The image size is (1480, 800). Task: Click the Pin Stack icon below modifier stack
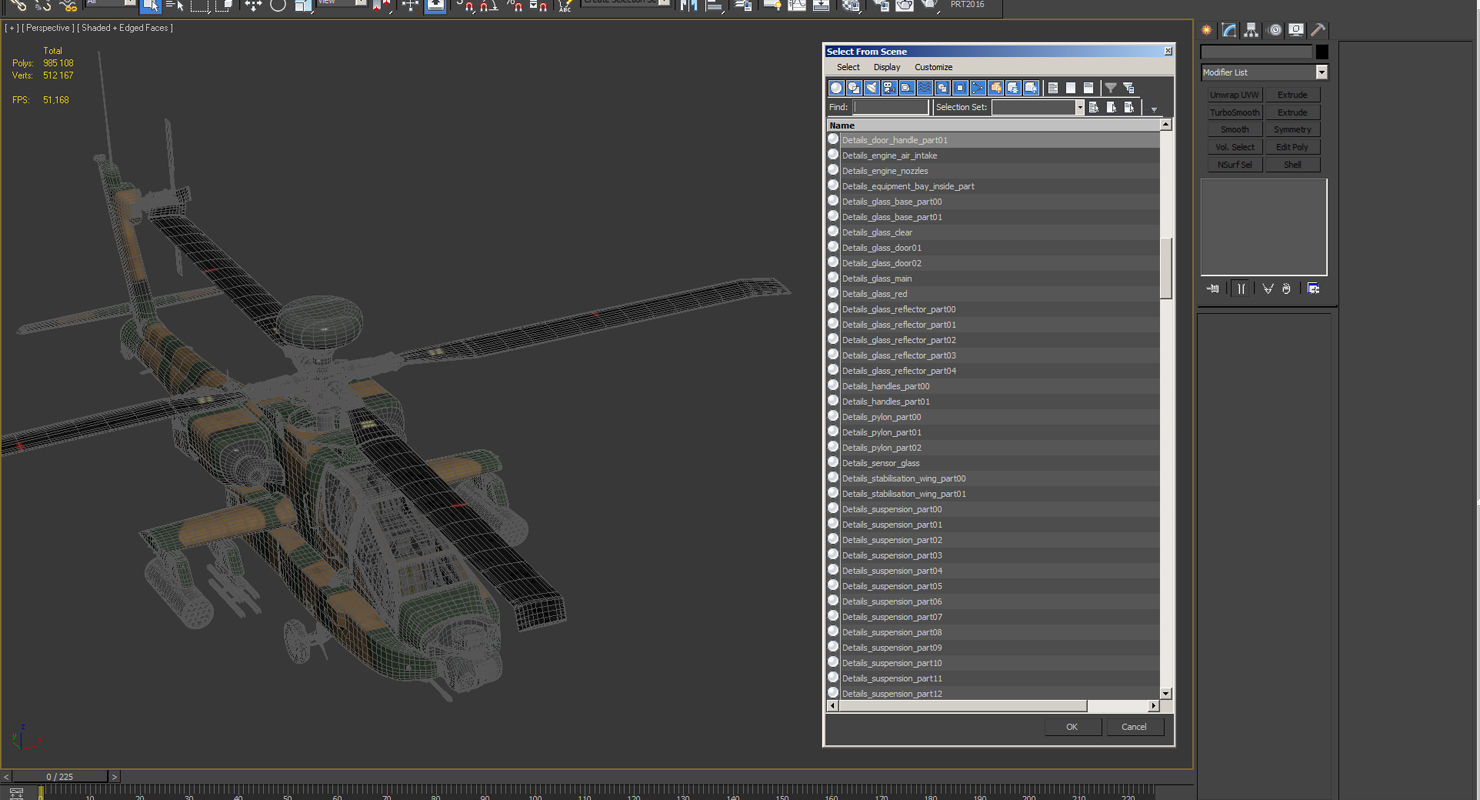(1213, 289)
